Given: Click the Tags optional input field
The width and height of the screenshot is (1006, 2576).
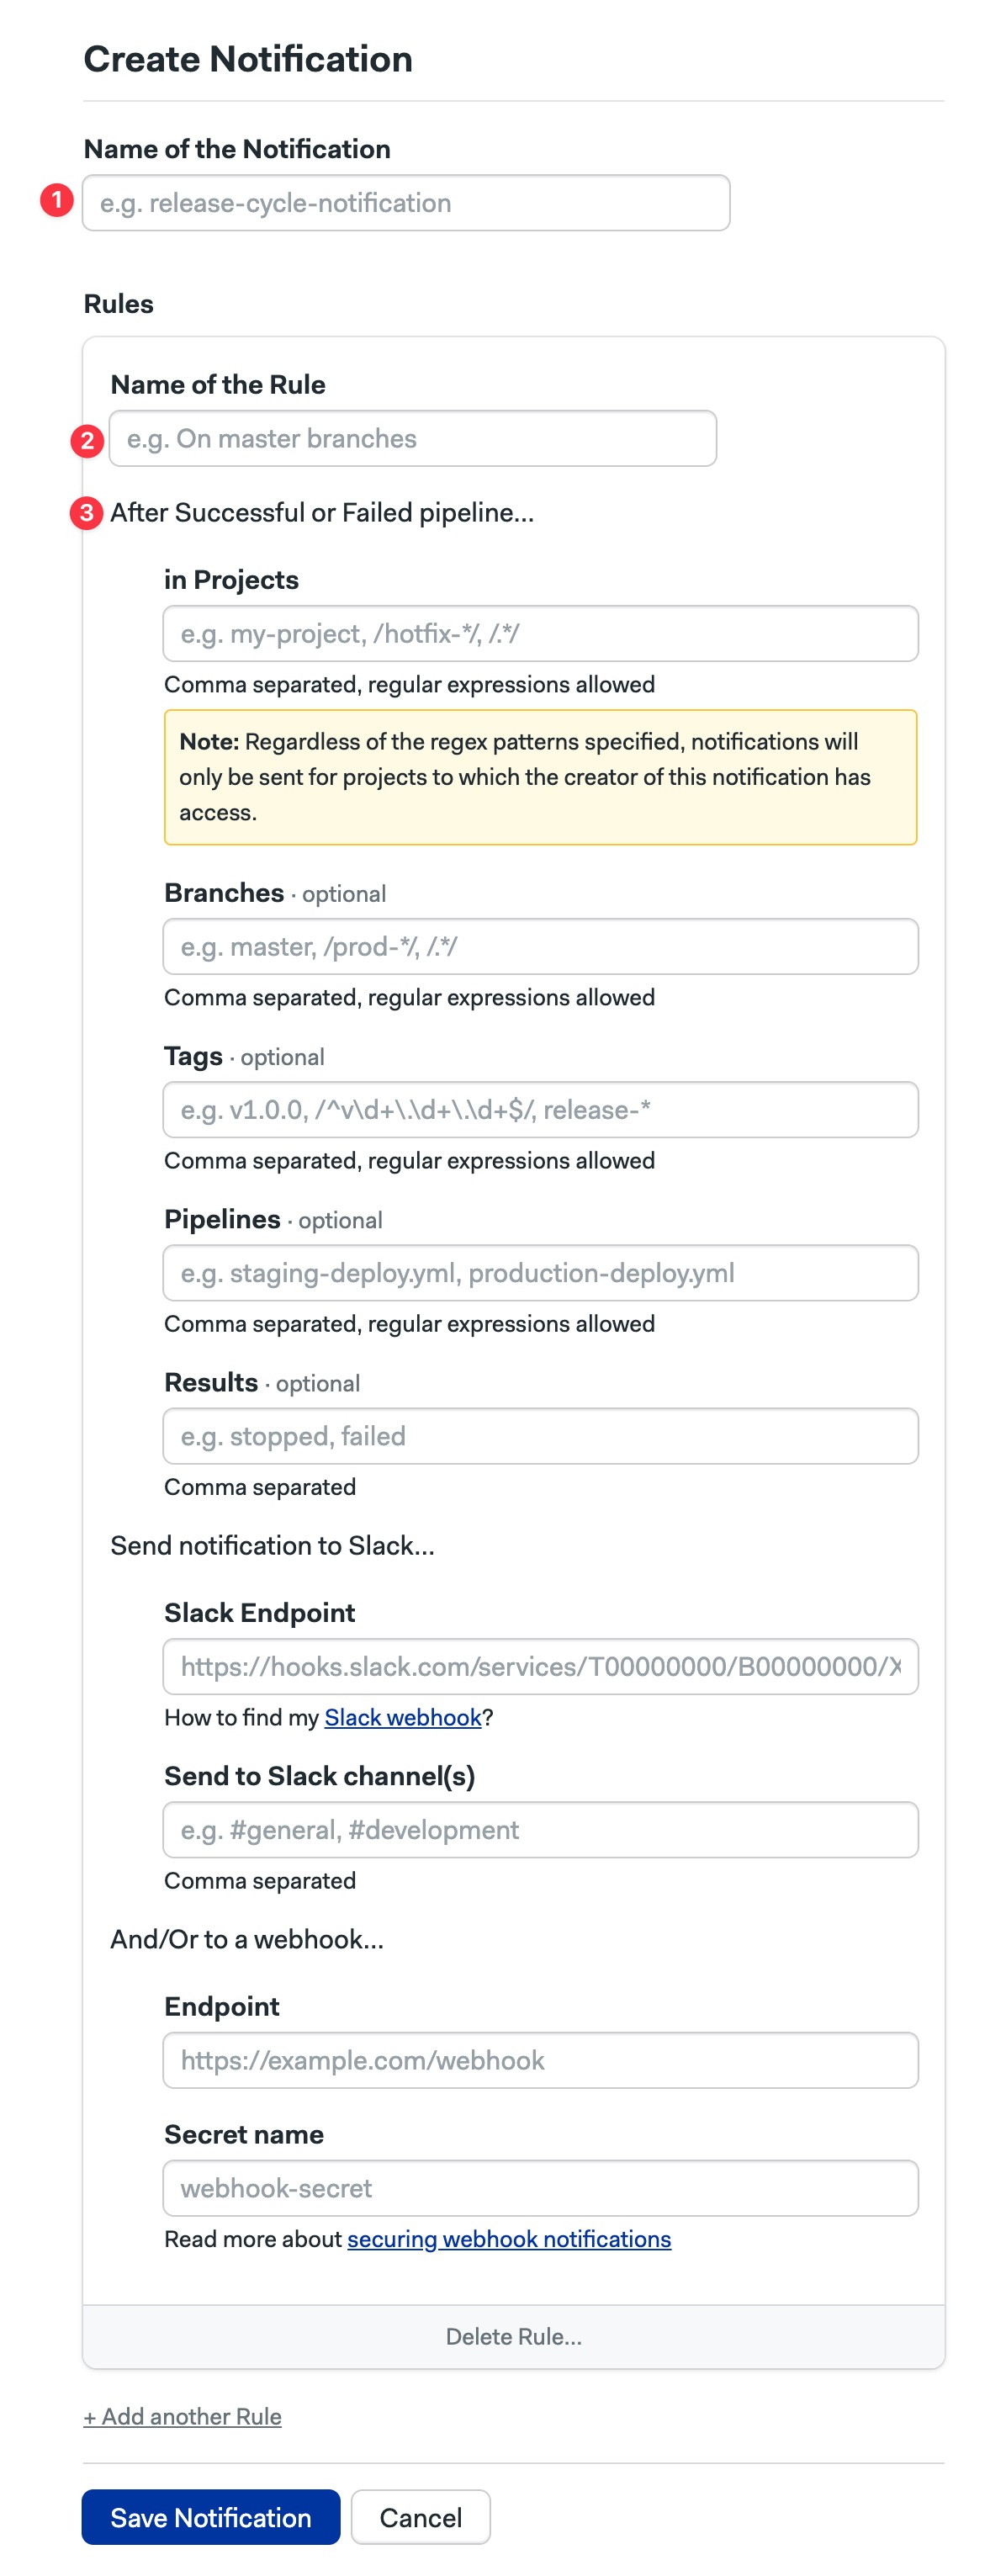Looking at the screenshot, I should click(x=540, y=1109).
